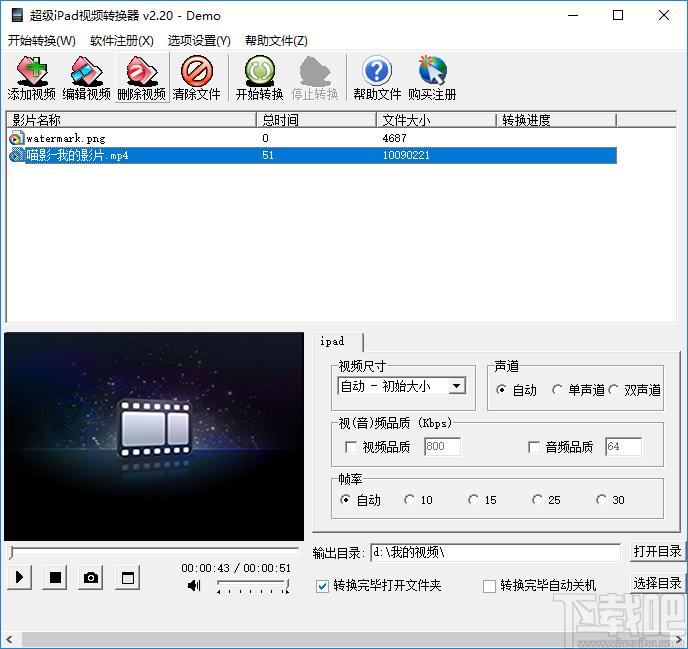Expand the 视频尺寸 size dropdown

457,386
